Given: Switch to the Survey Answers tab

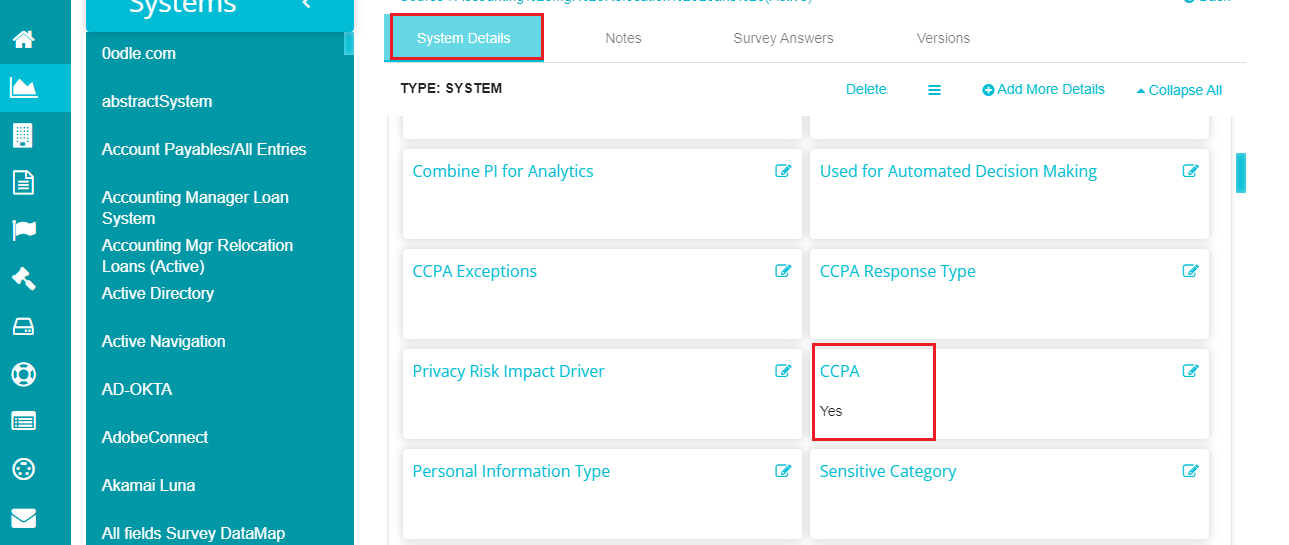Looking at the screenshot, I should 783,38.
